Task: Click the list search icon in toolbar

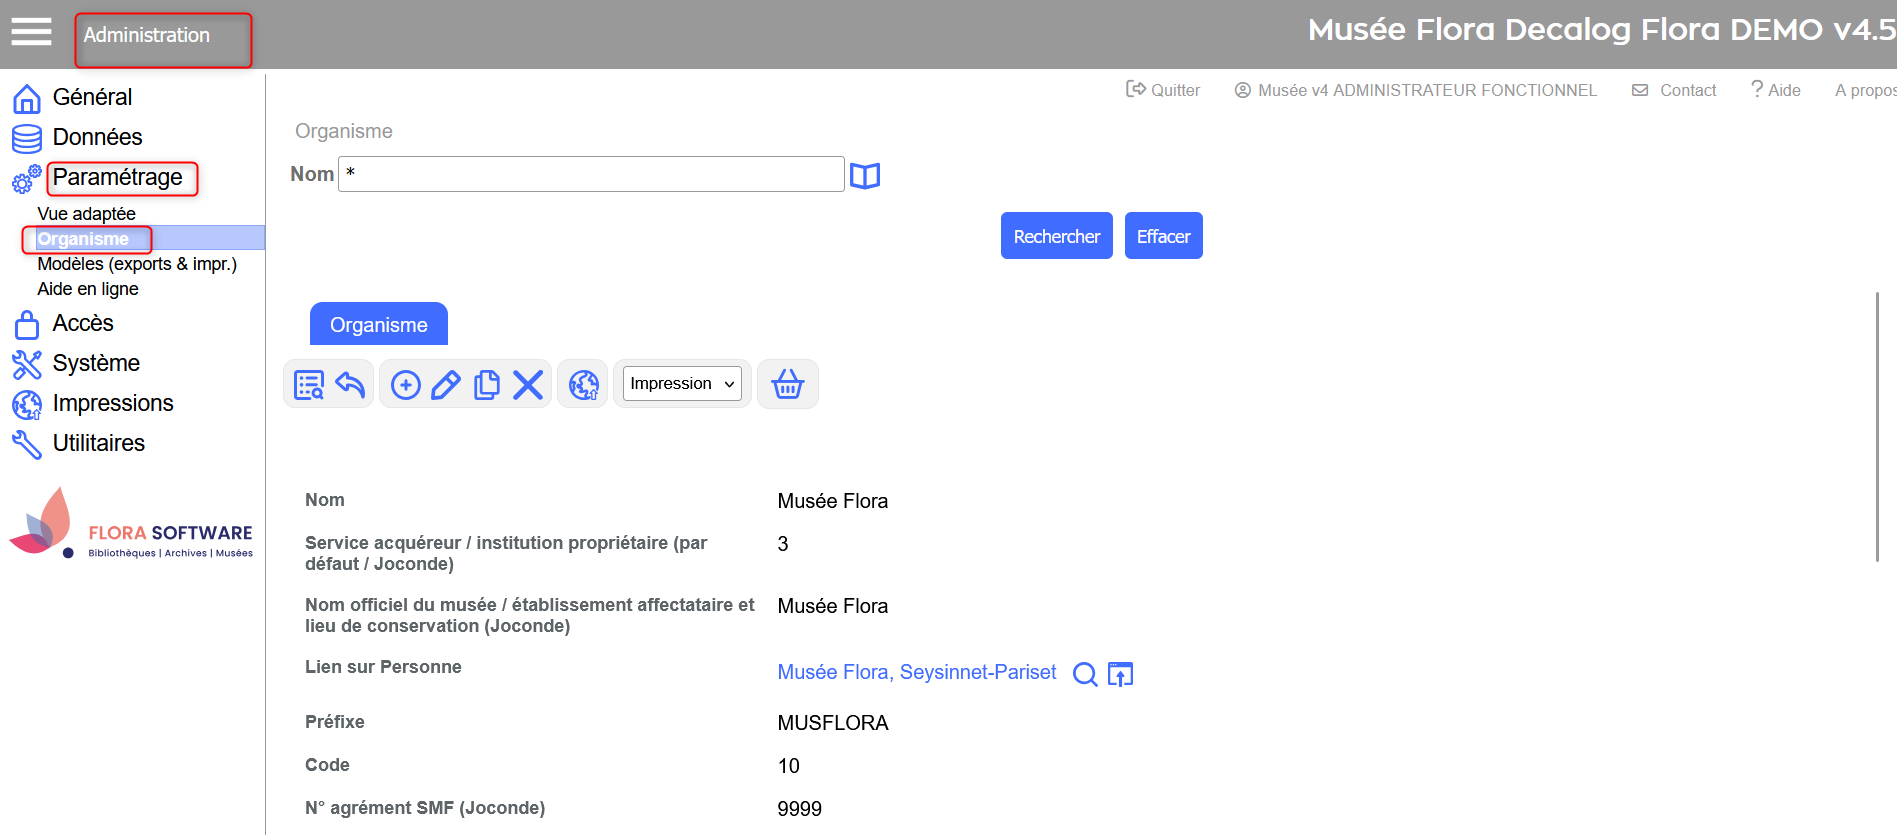Action: tap(309, 385)
